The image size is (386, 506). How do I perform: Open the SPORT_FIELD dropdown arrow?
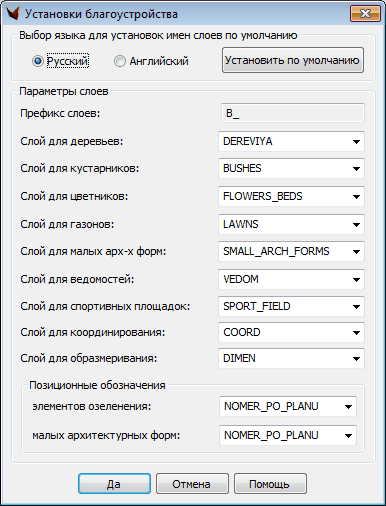pos(356,307)
